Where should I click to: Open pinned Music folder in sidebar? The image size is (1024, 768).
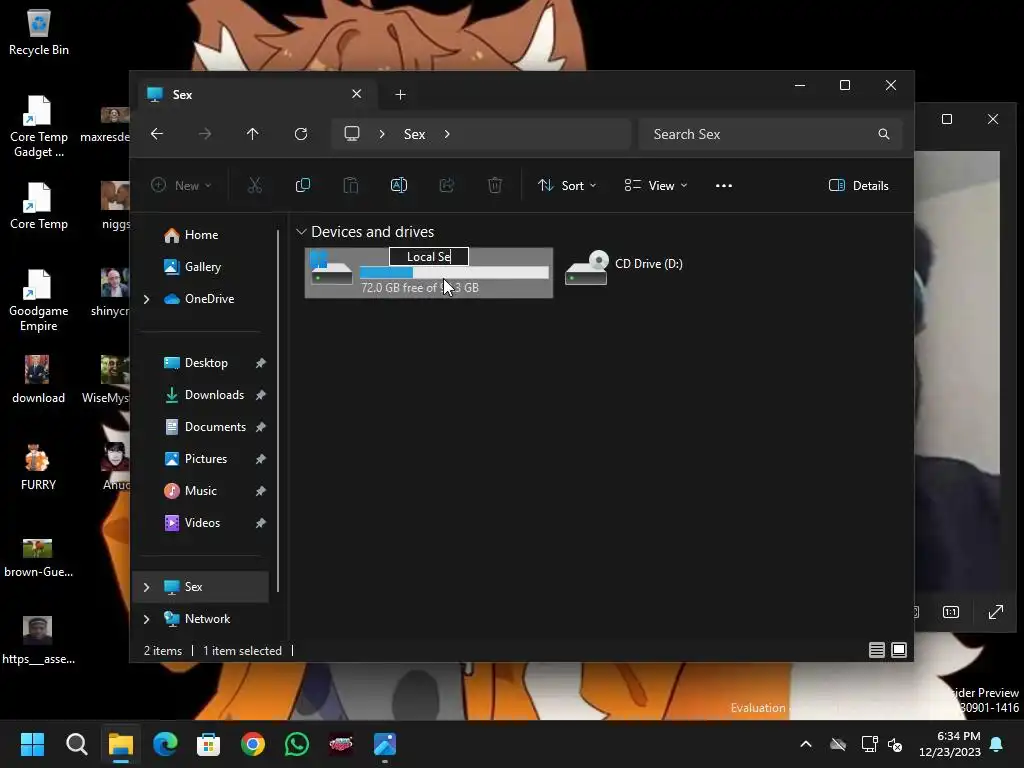click(200, 491)
